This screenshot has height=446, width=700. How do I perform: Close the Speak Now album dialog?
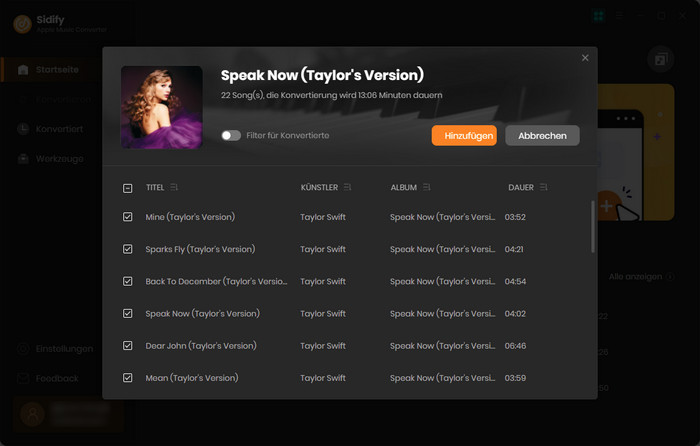(585, 58)
